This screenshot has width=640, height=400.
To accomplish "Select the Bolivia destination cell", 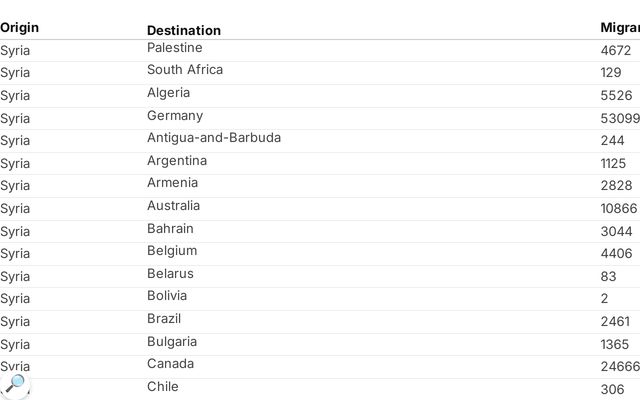I will [x=167, y=296].
